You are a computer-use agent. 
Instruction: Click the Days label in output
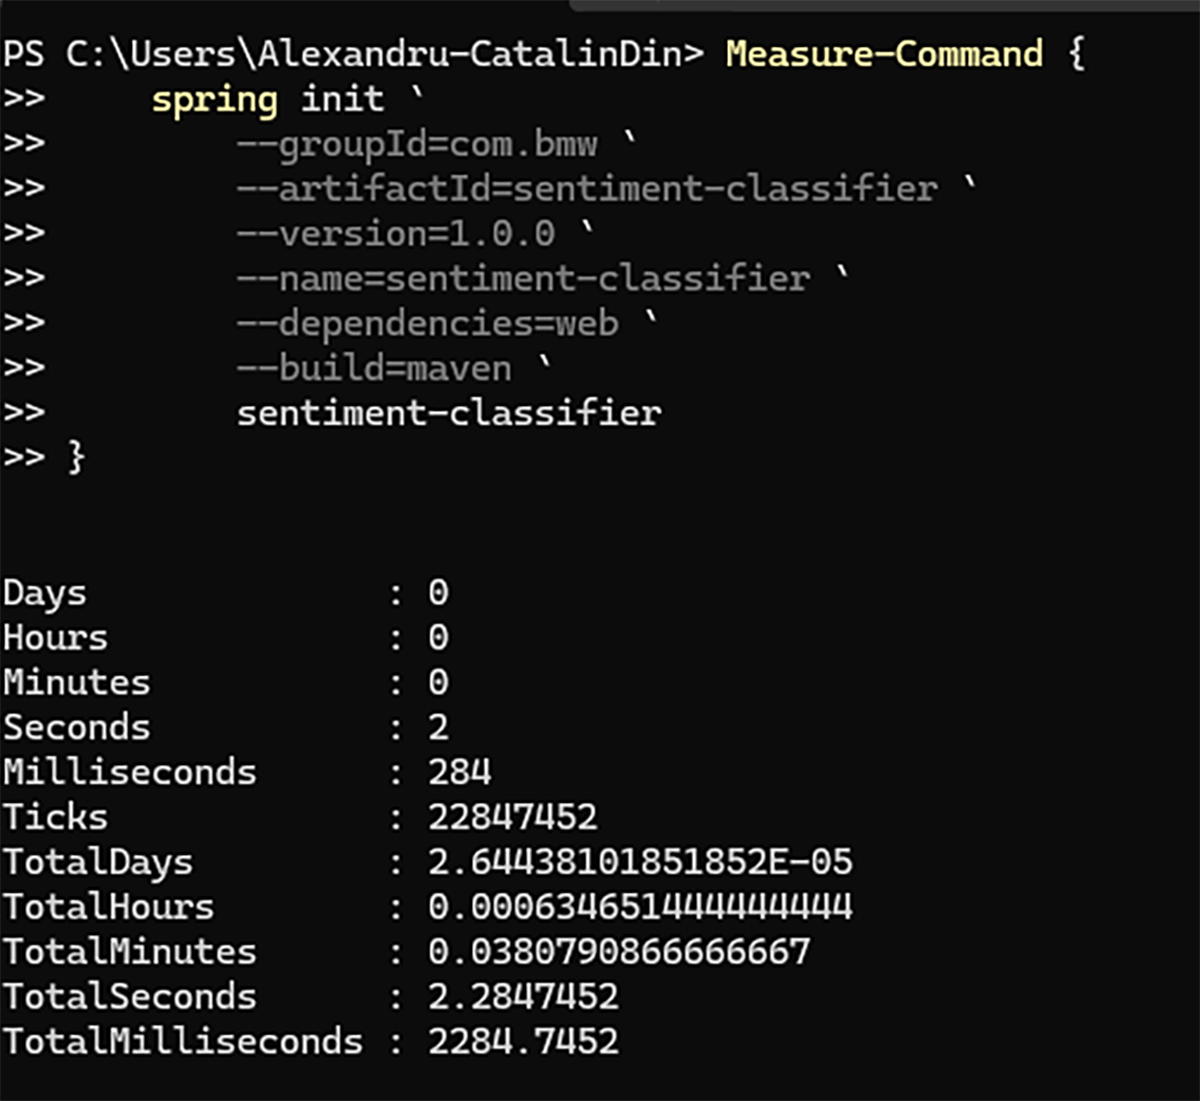(x=45, y=593)
